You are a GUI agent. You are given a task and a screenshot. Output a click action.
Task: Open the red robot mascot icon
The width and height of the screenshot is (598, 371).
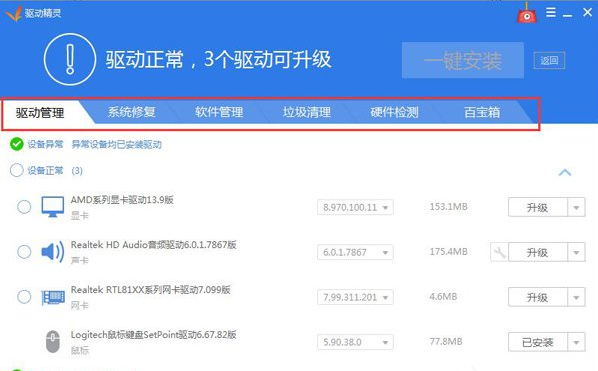[x=527, y=13]
